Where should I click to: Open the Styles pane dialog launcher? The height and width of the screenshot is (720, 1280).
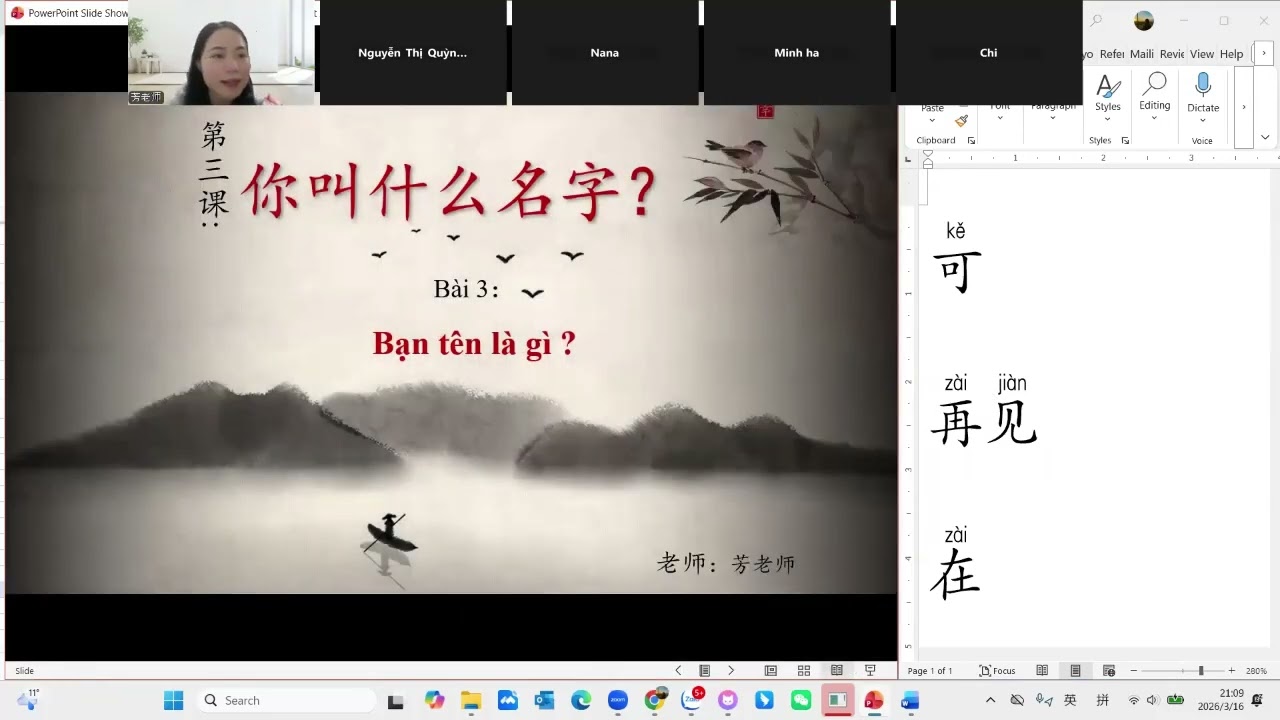coord(1125,141)
